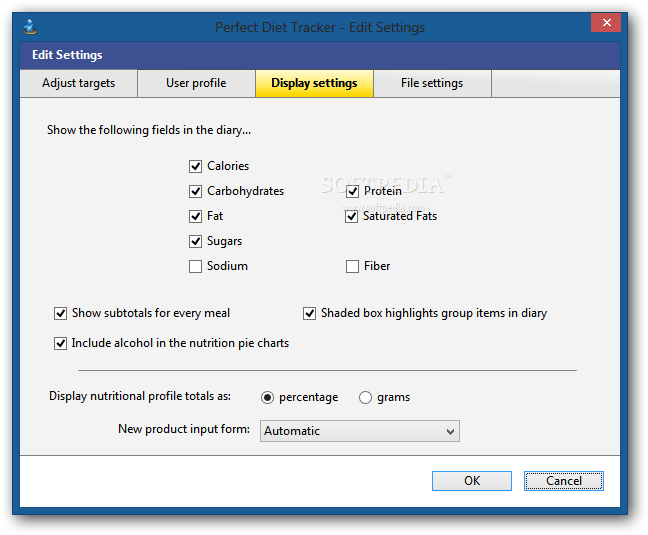Enable the Sodium checkbox
This screenshot has height=535, width=648.
pos(195,266)
